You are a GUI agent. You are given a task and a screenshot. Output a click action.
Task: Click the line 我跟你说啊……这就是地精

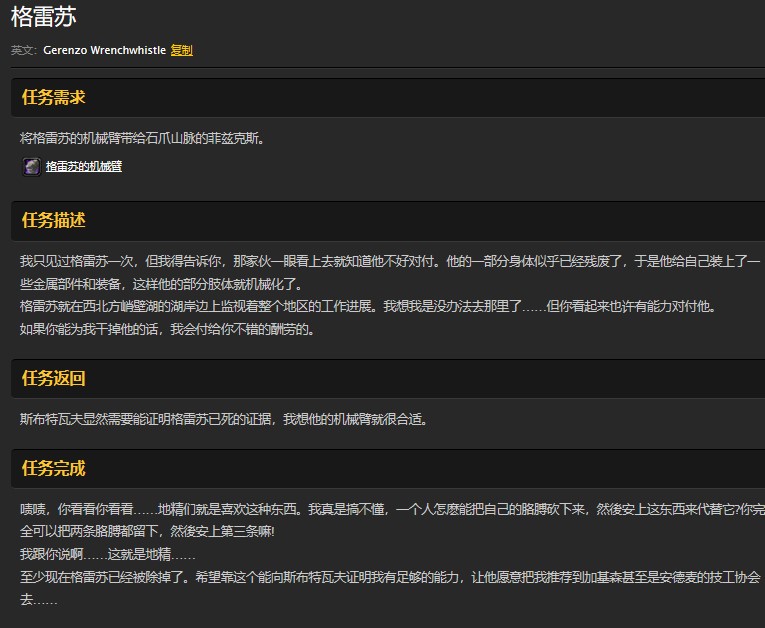(108, 554)
